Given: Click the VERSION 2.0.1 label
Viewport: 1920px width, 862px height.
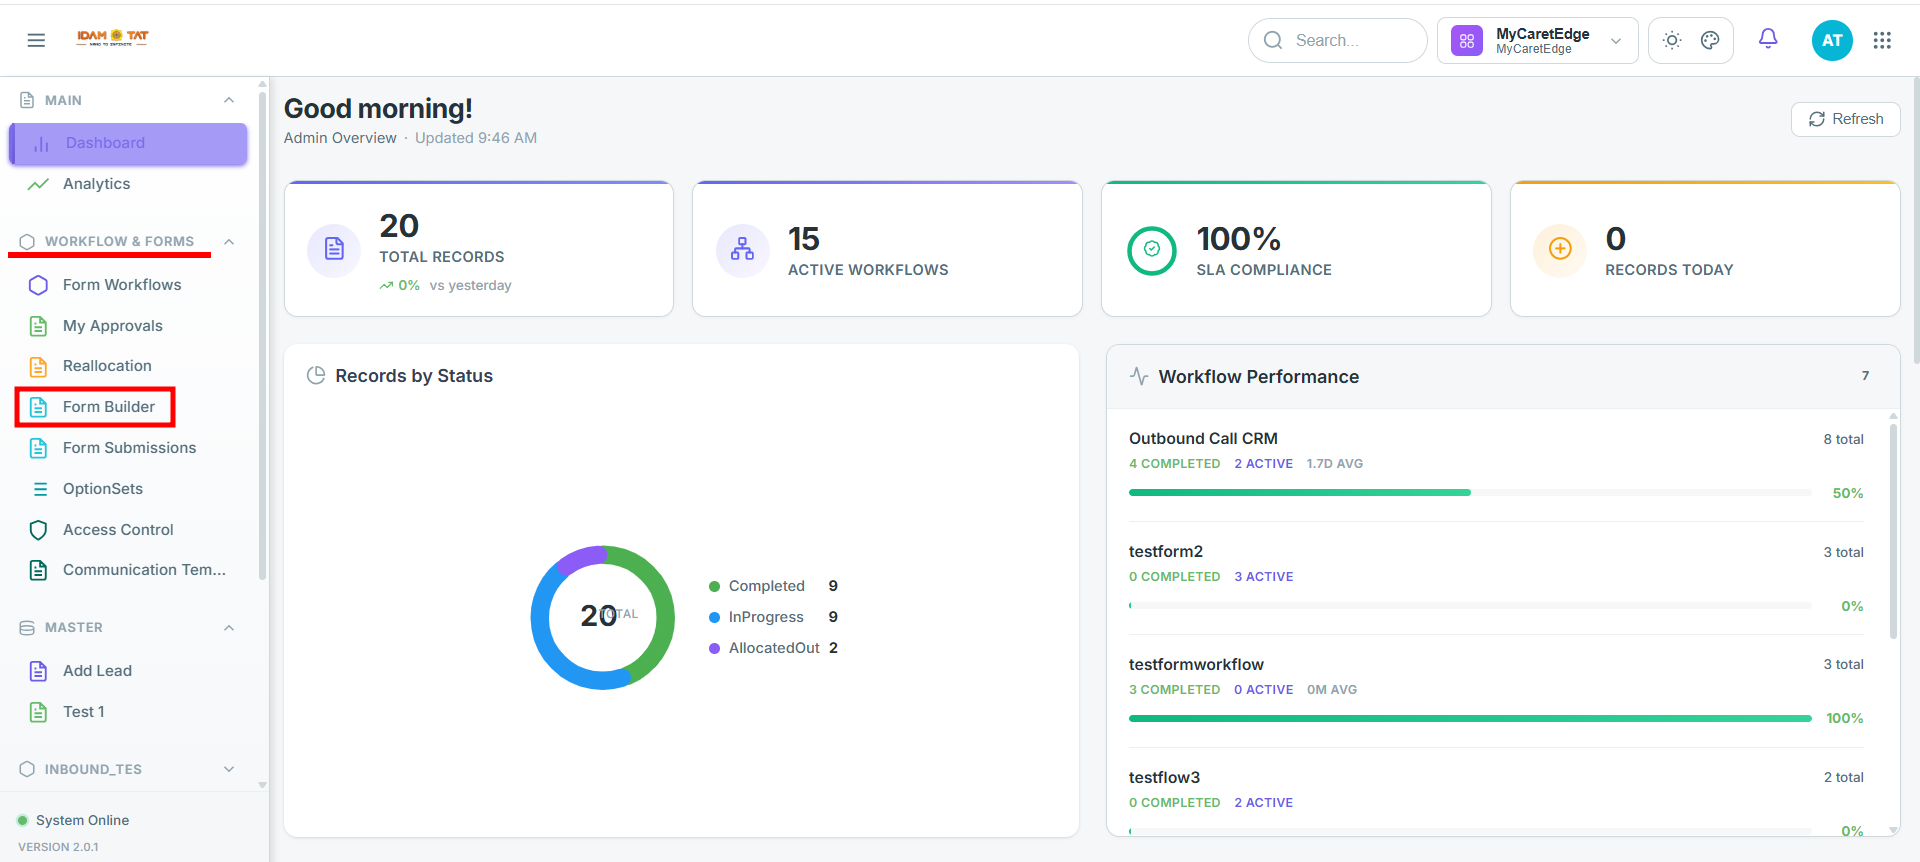Looking at the screenshot, I should (58, 847).
